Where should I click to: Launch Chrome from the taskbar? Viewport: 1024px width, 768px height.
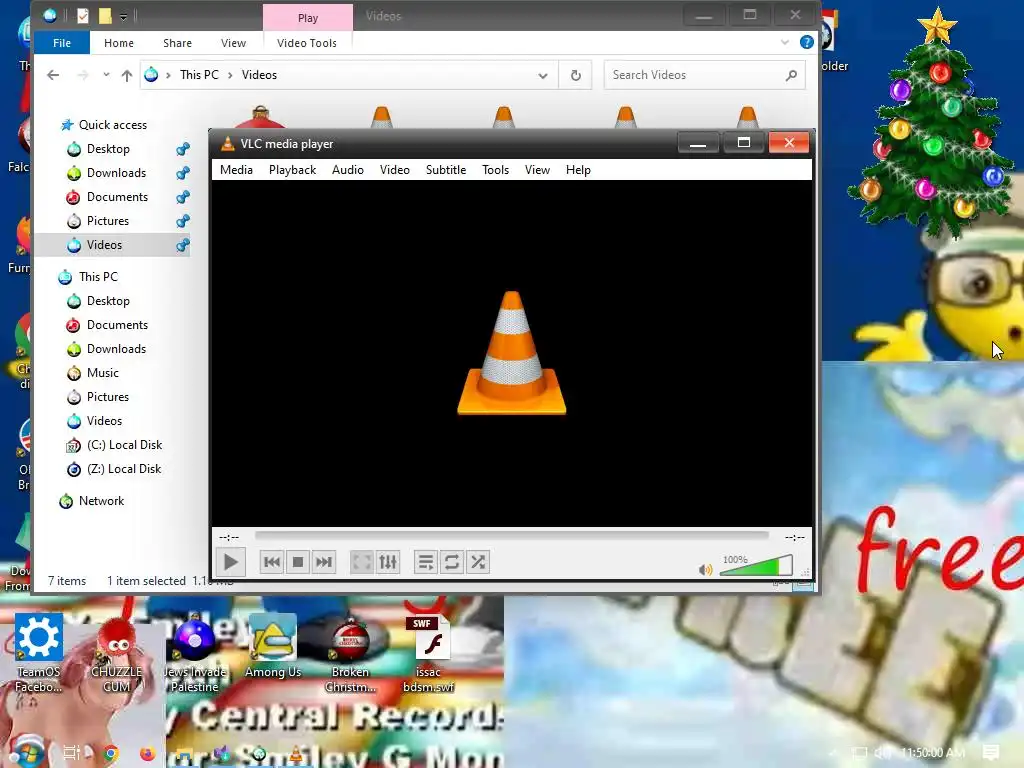coord(111,753)
